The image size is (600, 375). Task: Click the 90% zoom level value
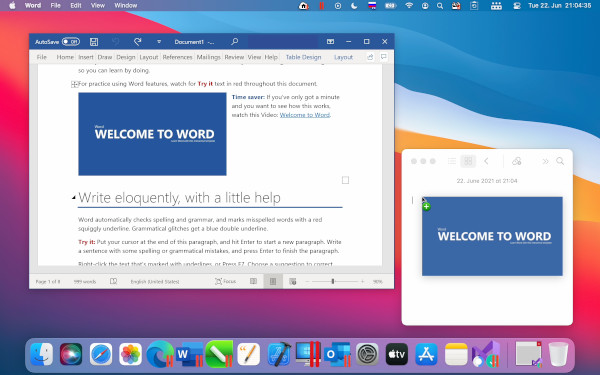click(377, 282)
